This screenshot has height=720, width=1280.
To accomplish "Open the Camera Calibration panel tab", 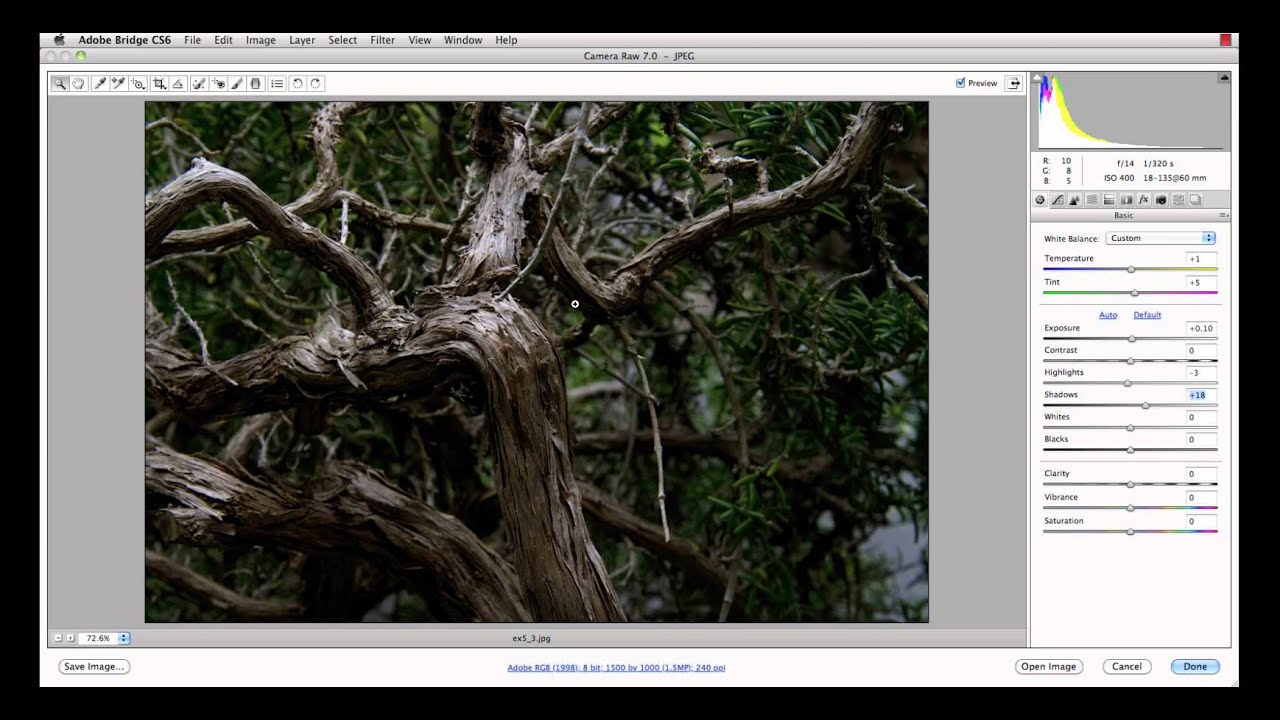I will (1160, 200).
